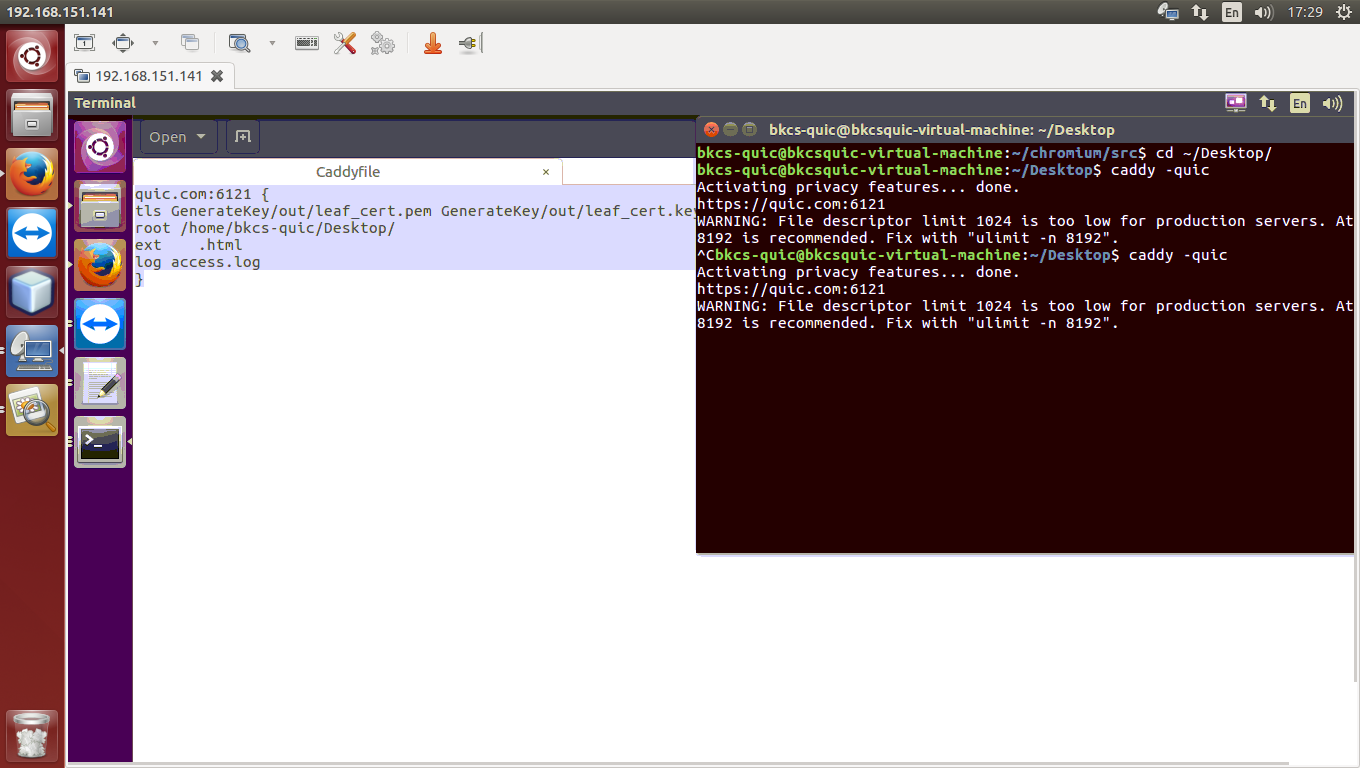Open the session gear menu in the top panel
The width and height of the screenshot is (1360, 768).
tap(1345, 12)
